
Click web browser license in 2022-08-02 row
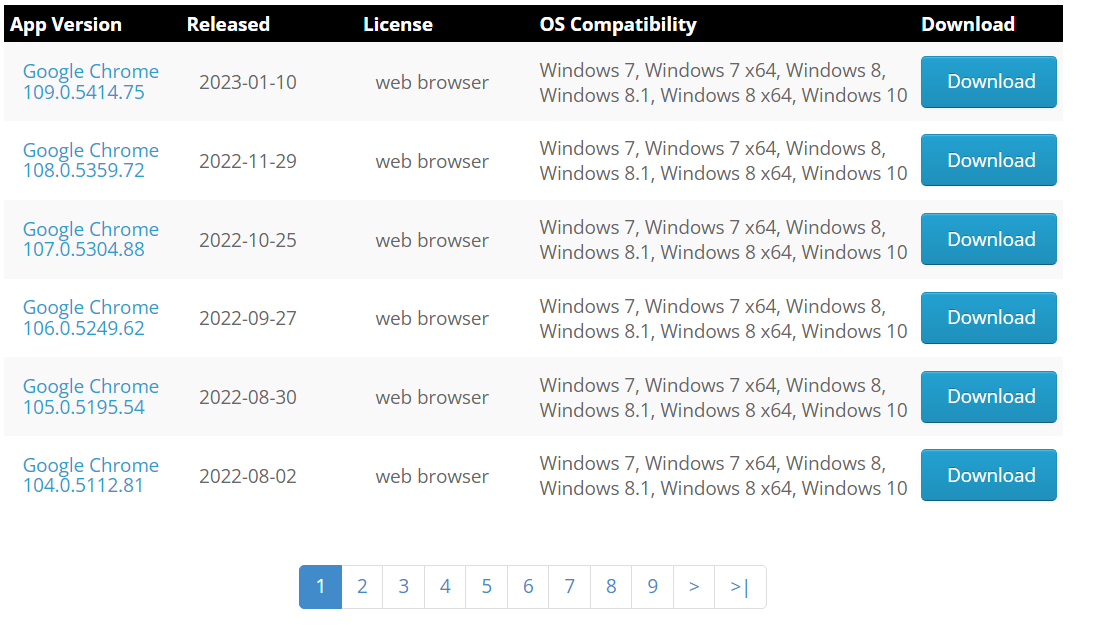432,476
